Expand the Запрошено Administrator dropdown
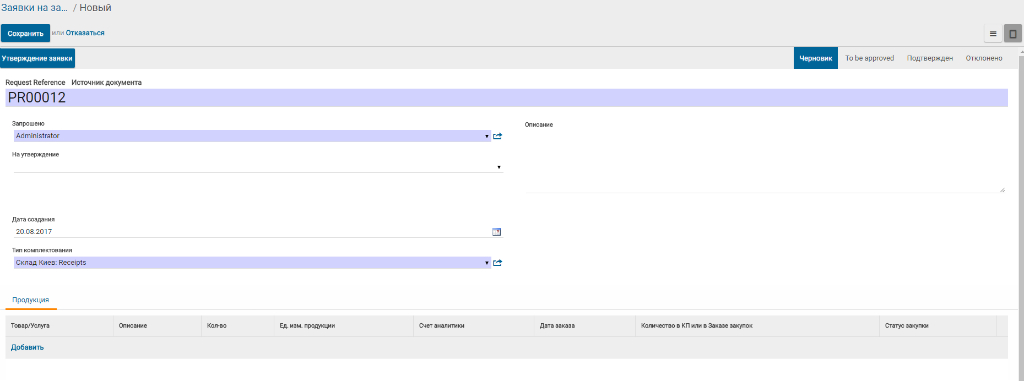Screen dimensions: 1024x381 coord(487,136)
